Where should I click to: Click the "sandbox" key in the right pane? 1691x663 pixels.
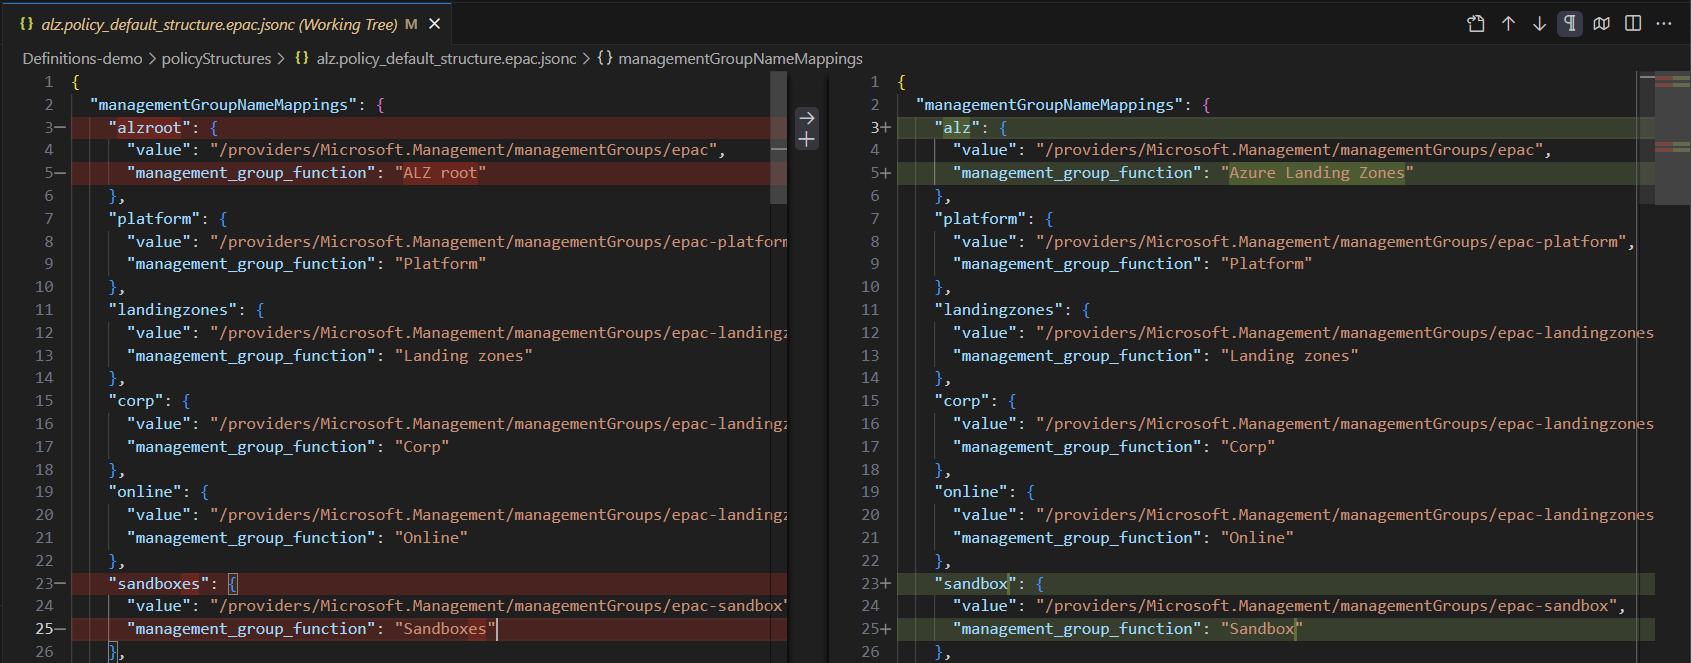click(975, 583)
